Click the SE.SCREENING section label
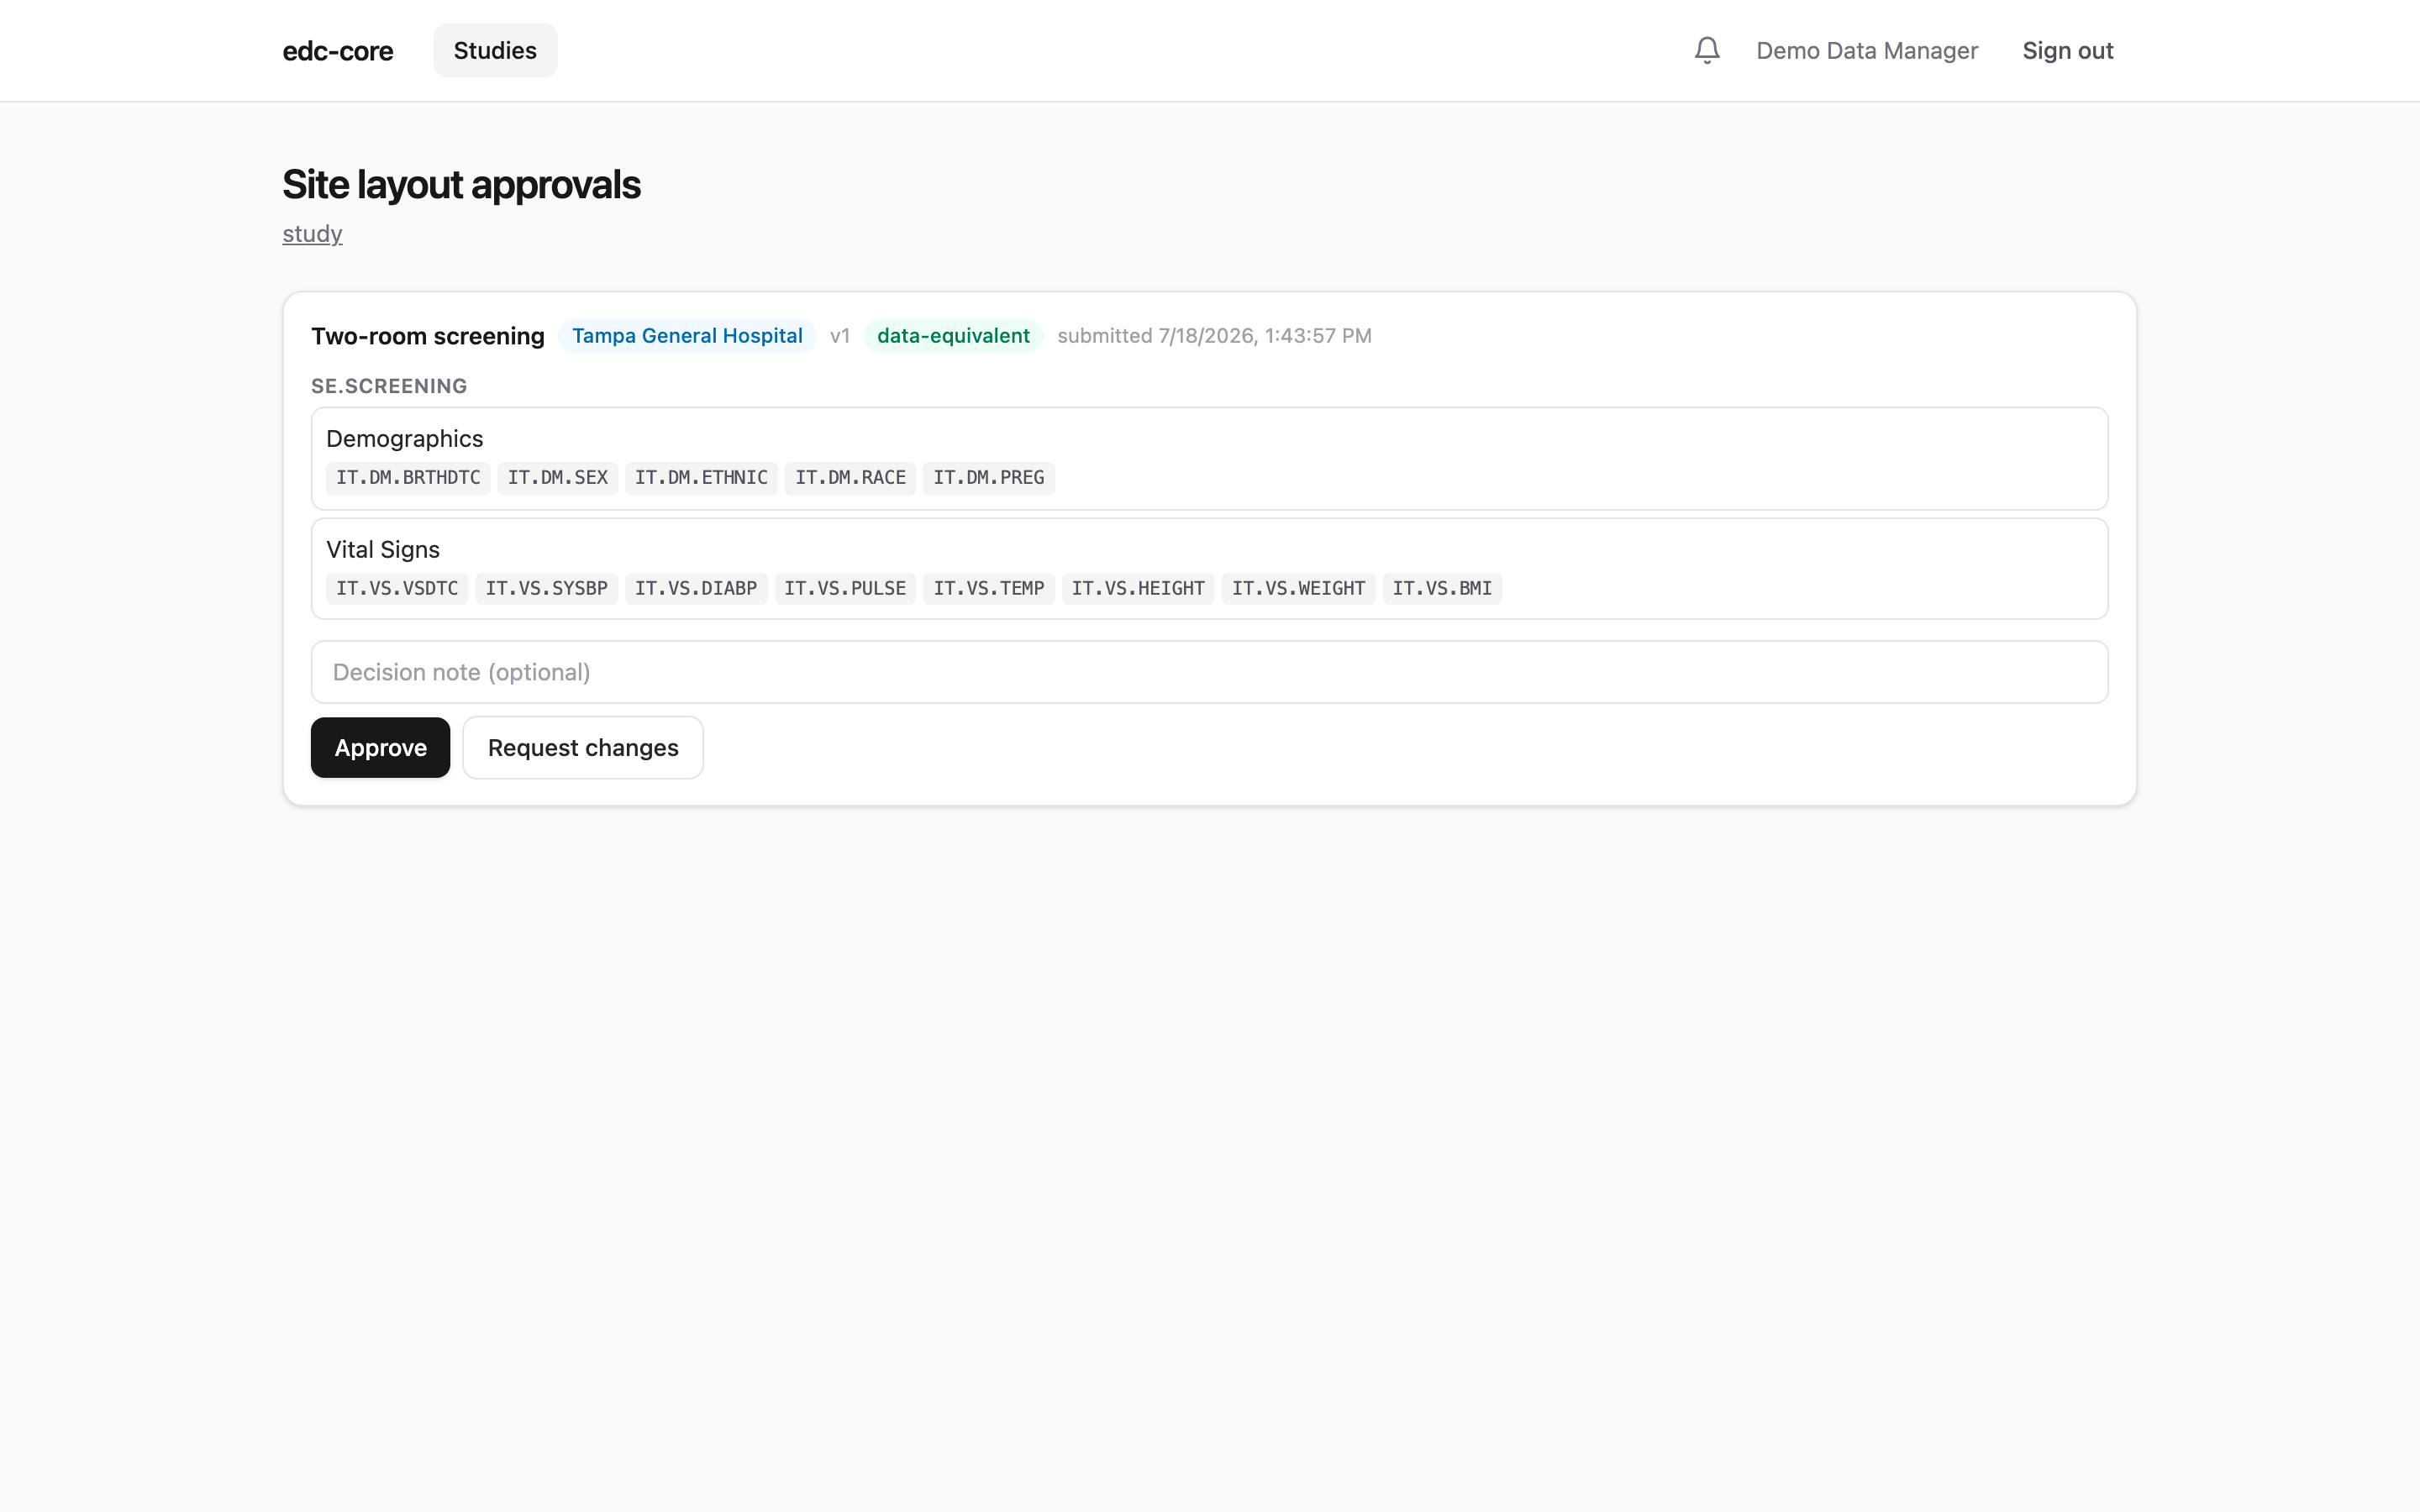Viewport: 2420px width, 1512px height. point(389,386)
